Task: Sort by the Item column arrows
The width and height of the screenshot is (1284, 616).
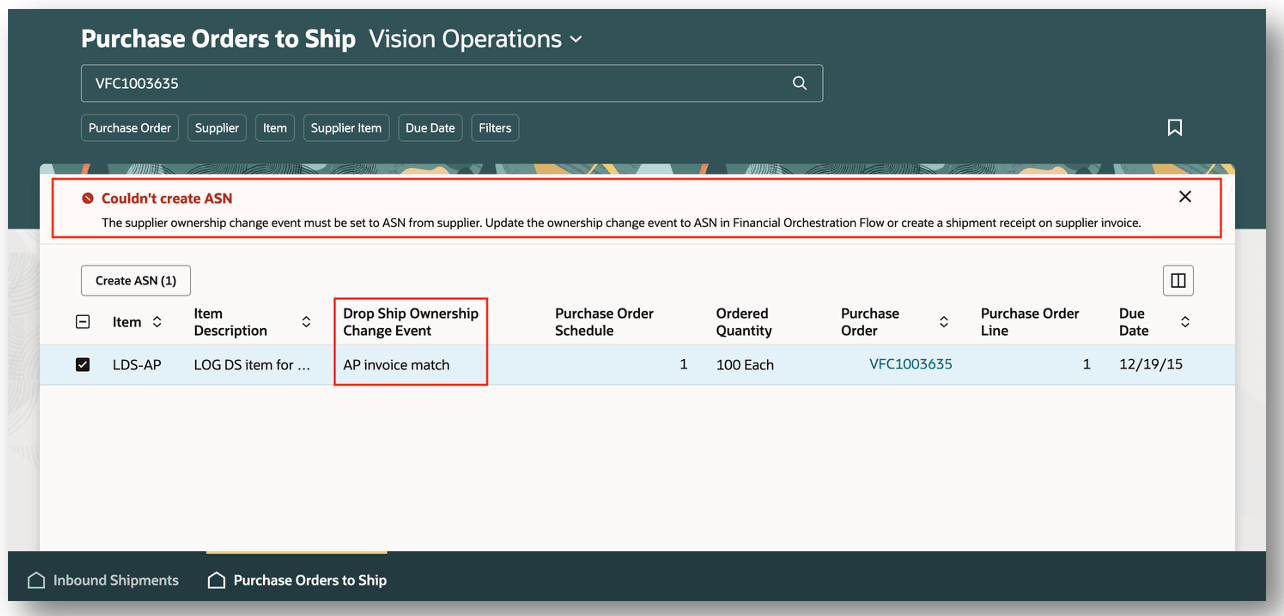Action: point(157,322)
